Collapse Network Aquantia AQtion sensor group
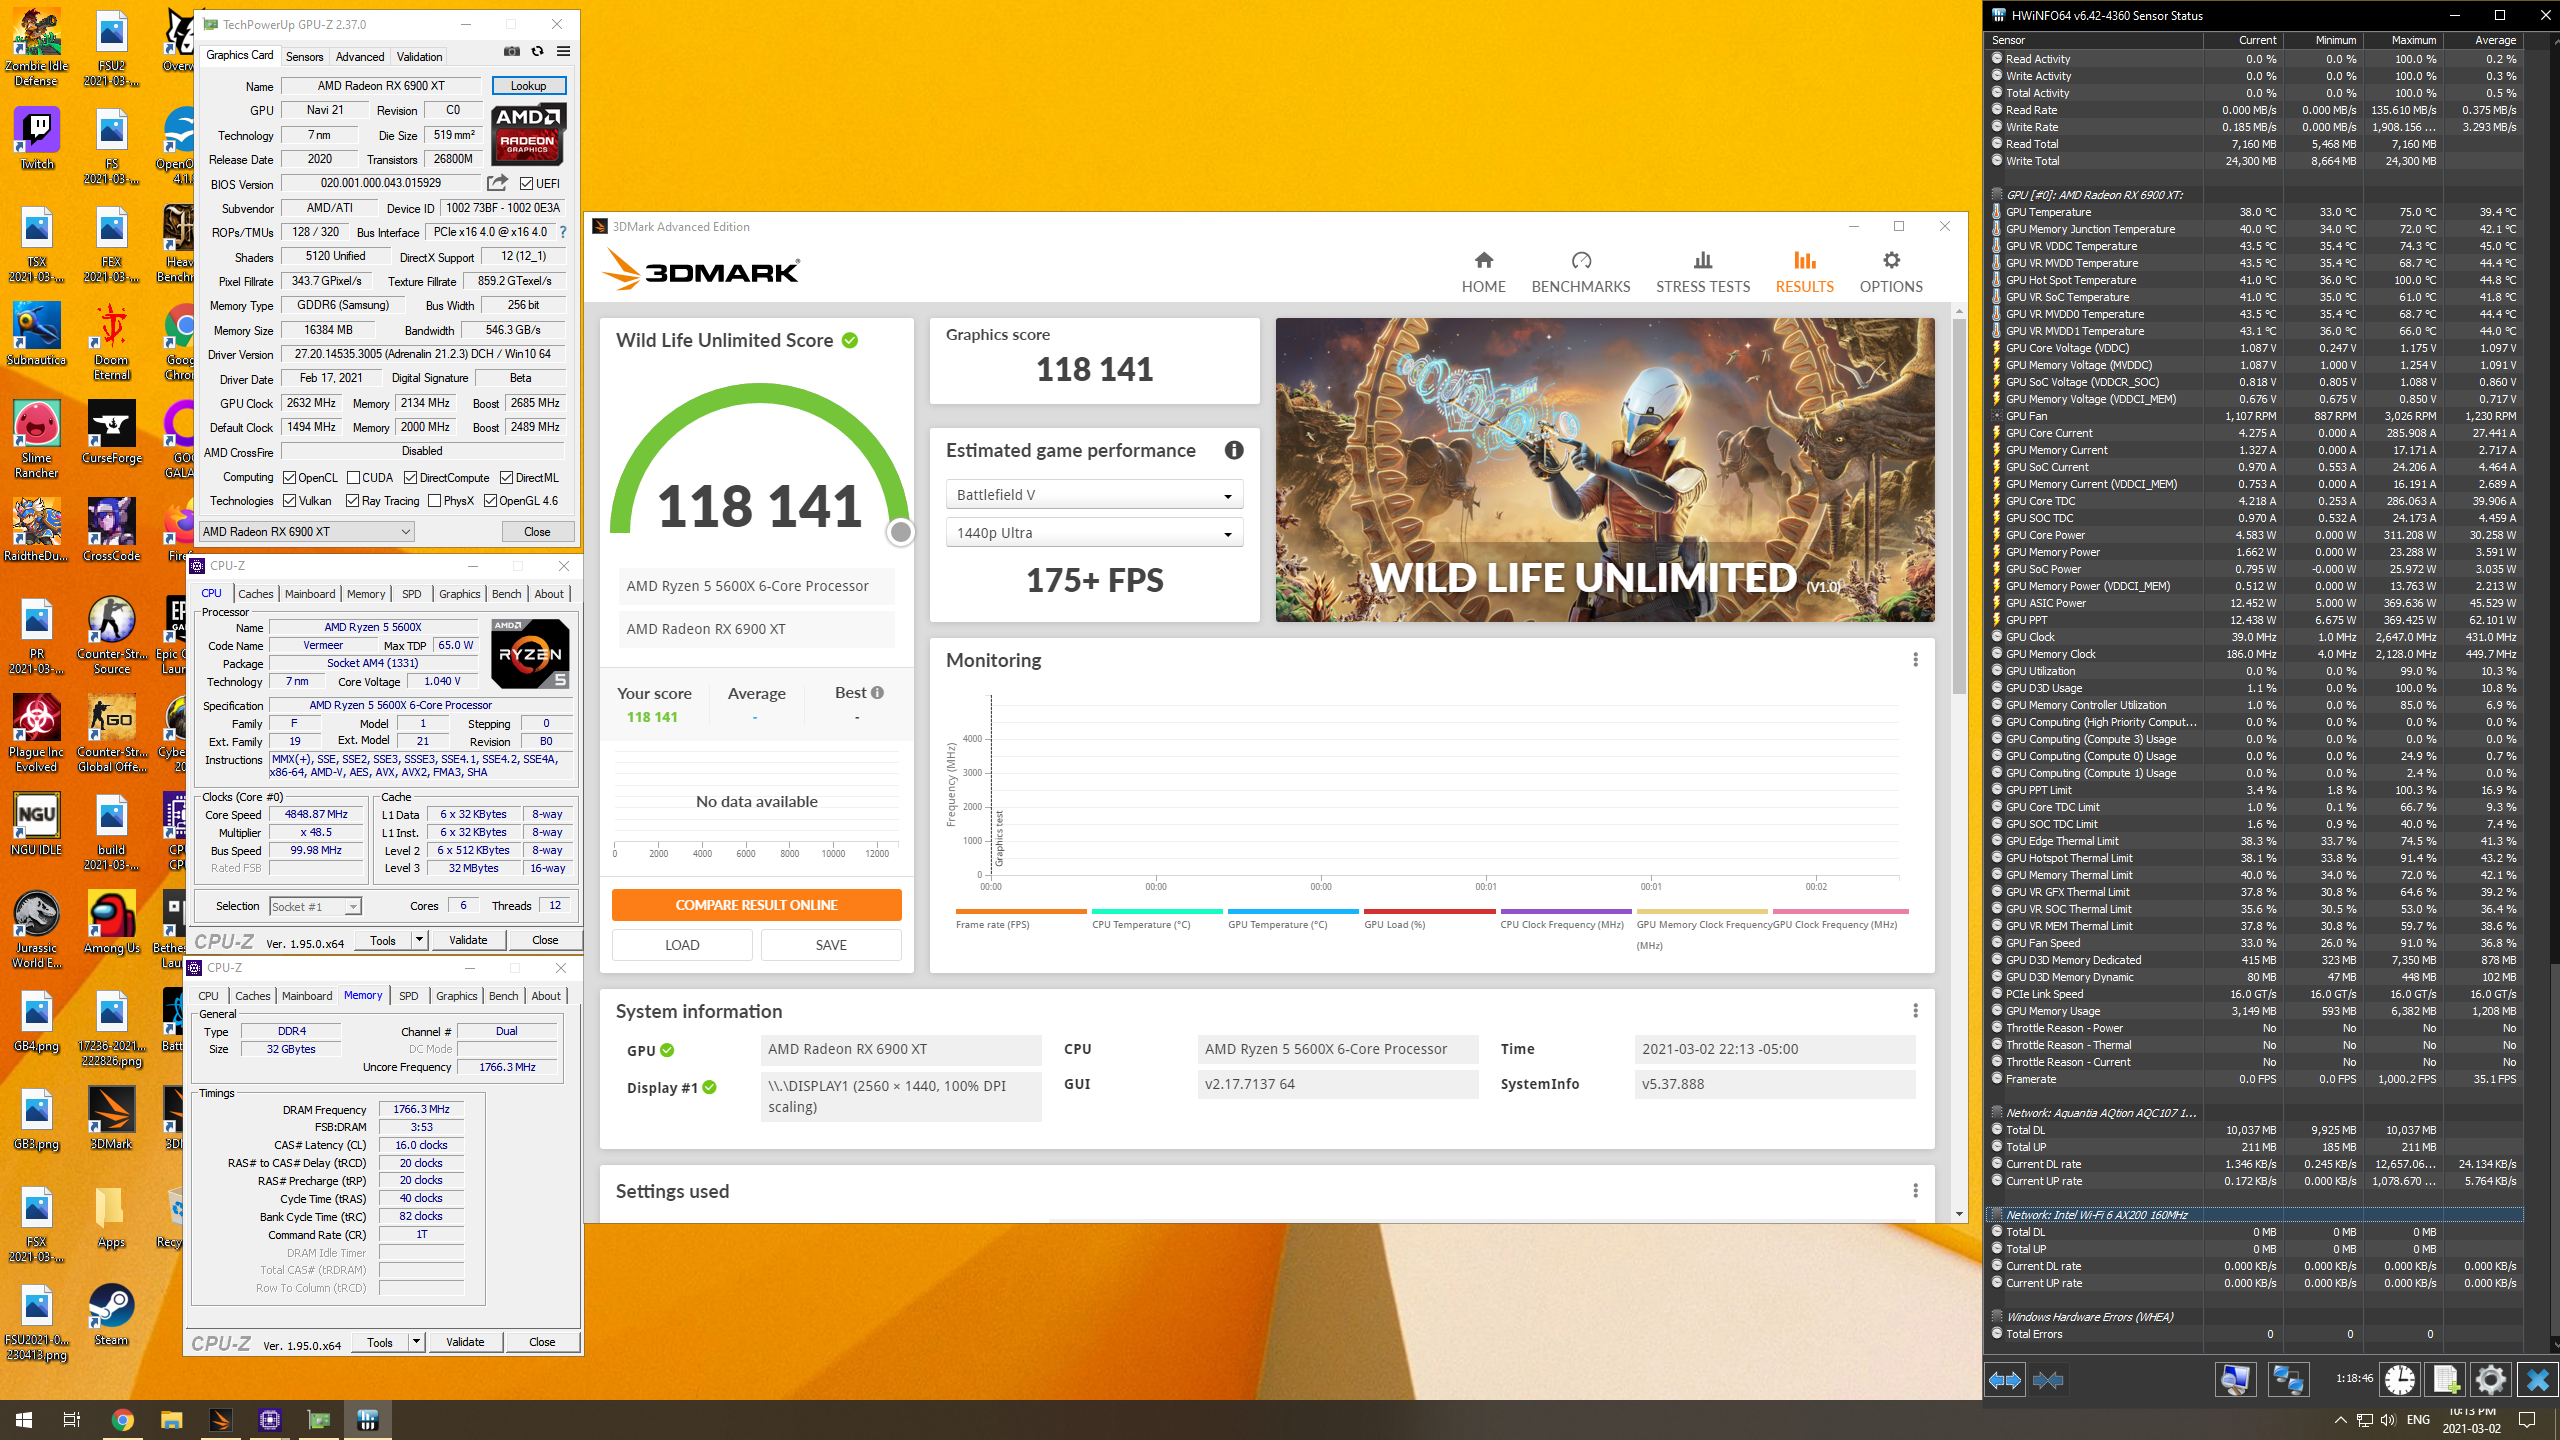2560x1440 pixels. click(x=1996, y=1112)
